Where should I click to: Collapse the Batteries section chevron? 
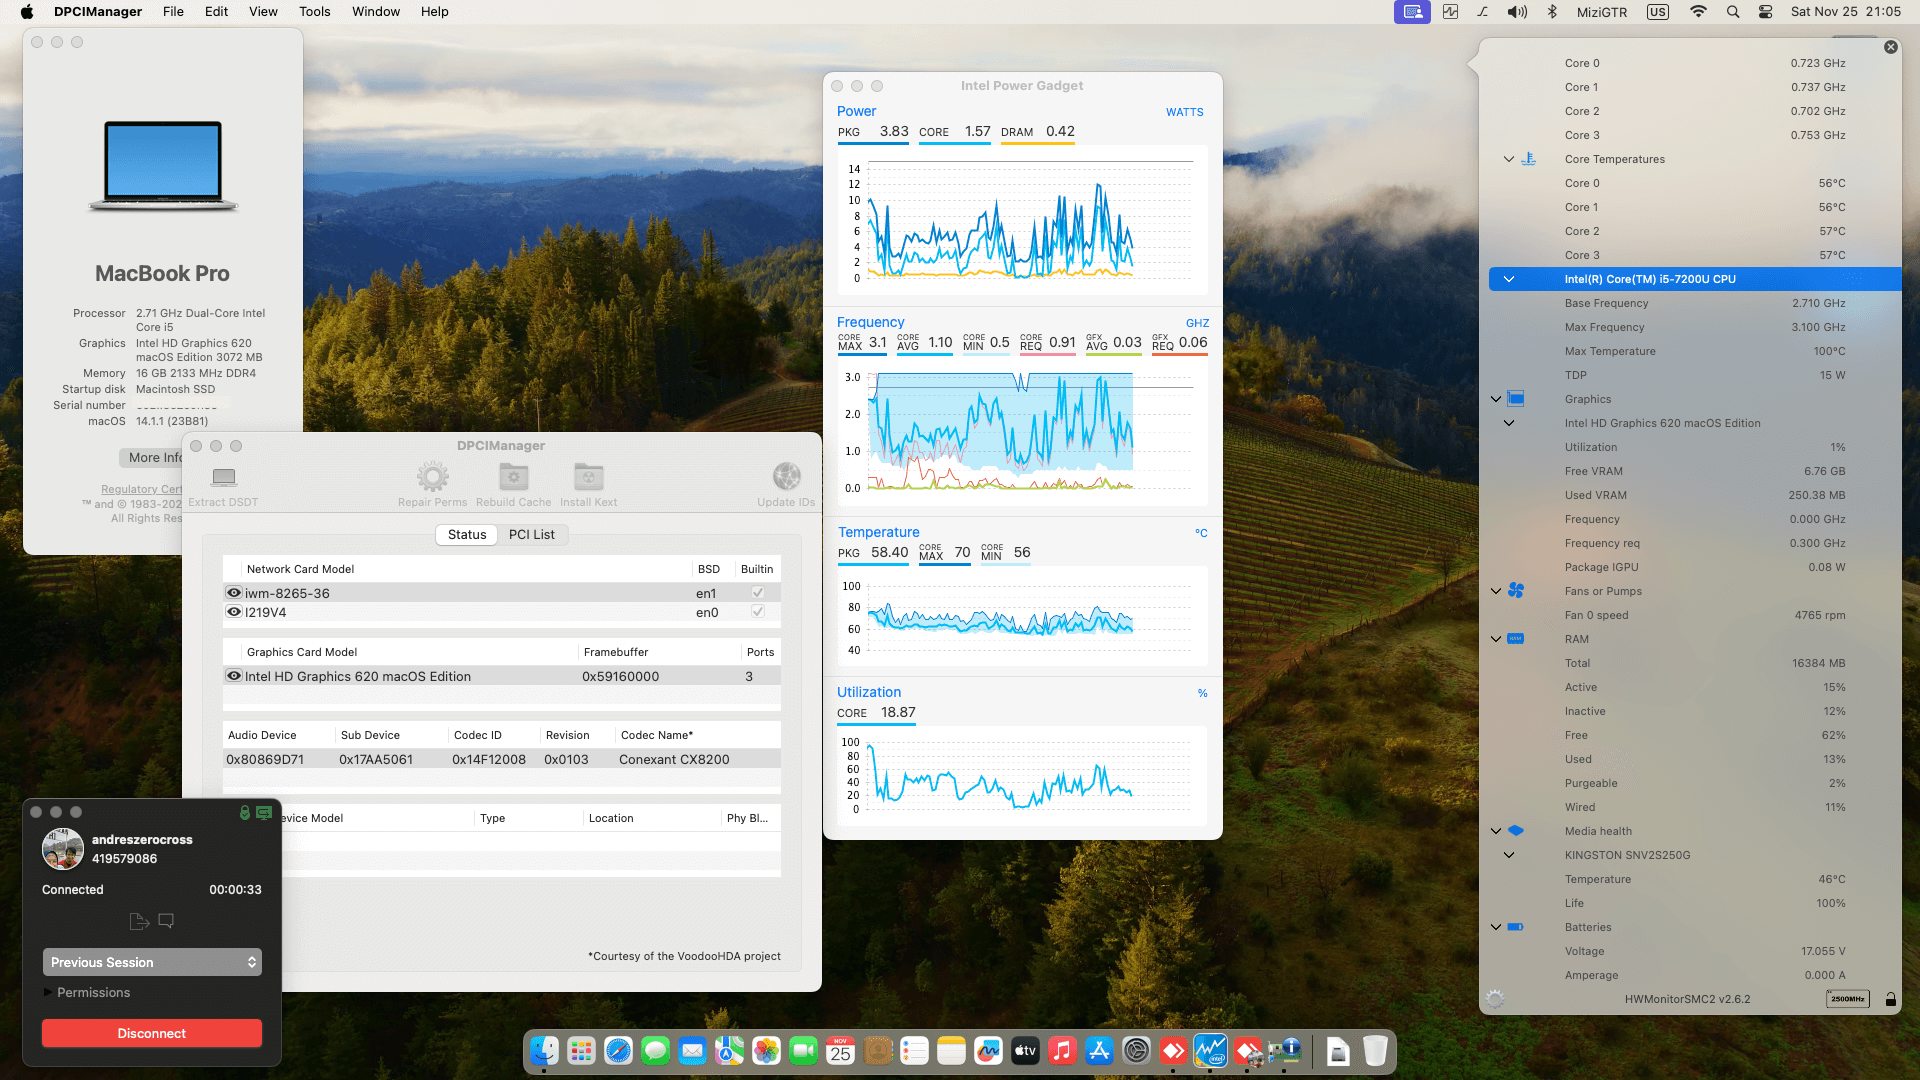click(x=1496, y=927)
